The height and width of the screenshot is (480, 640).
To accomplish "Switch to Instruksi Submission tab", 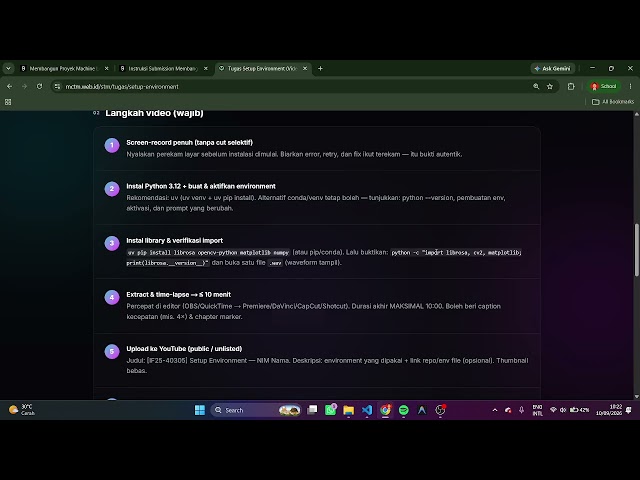I will (x=162, y=69).
